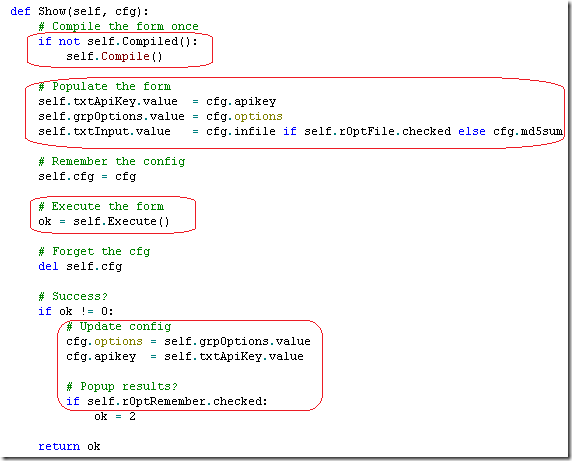Click the red Compile method call
The width and height of the screenshot is (572, 461).
coord(125,56)
